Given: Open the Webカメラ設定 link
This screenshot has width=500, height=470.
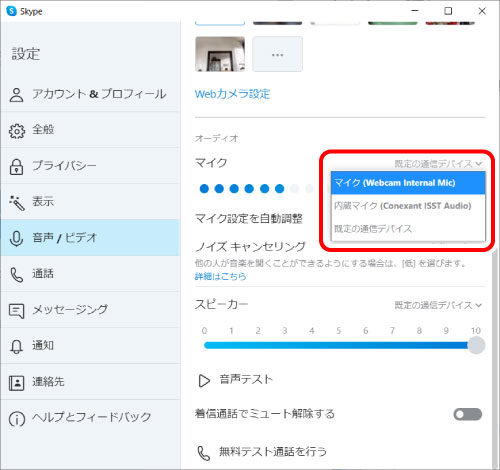Looking at the screenshot, I should (x=232, y=94).
